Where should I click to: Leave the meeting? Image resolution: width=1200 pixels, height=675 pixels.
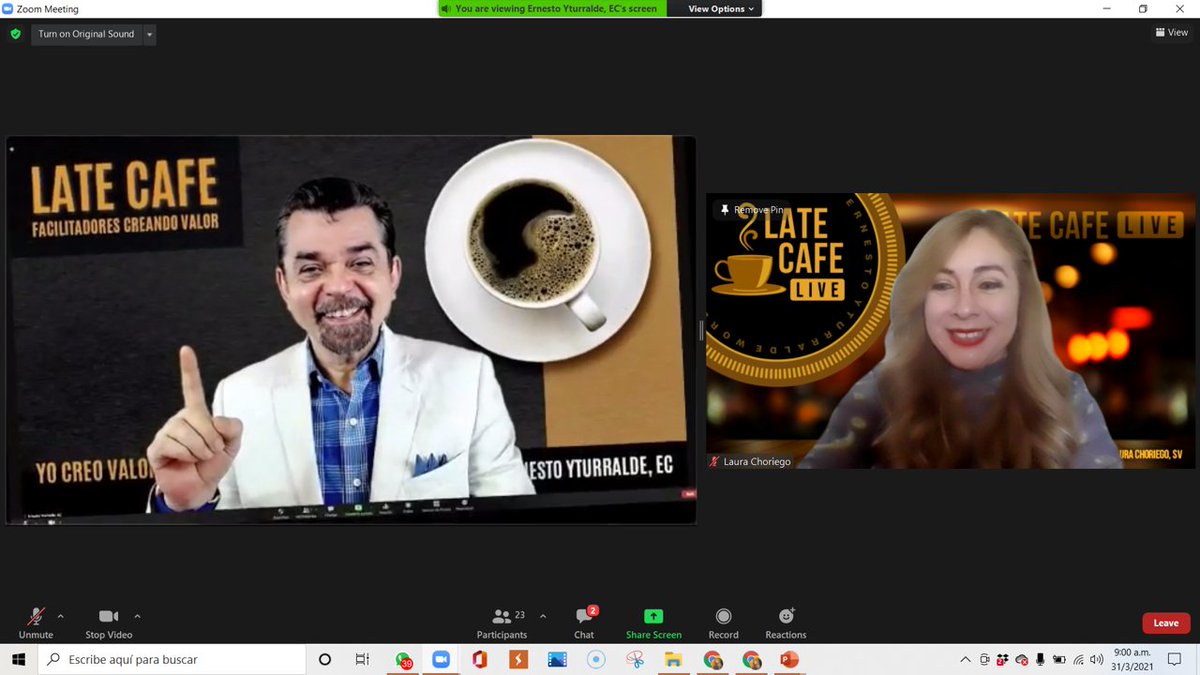(x=1166, y=623)
